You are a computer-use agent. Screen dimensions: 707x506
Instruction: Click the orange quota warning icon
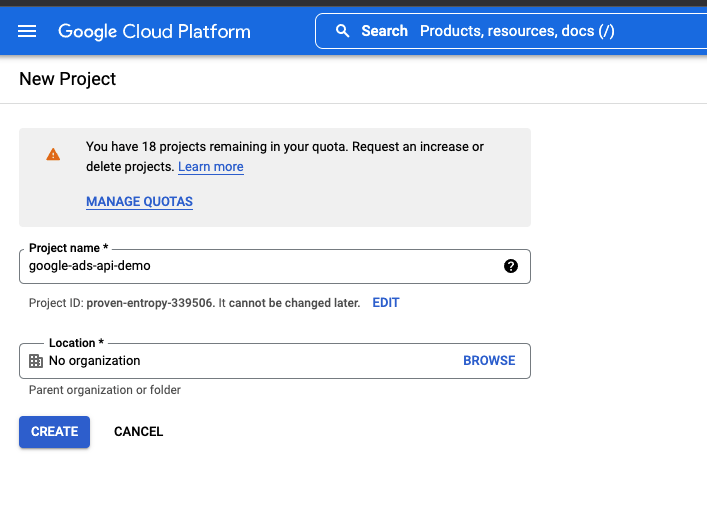pyautogui.click(x=53, y=155)
